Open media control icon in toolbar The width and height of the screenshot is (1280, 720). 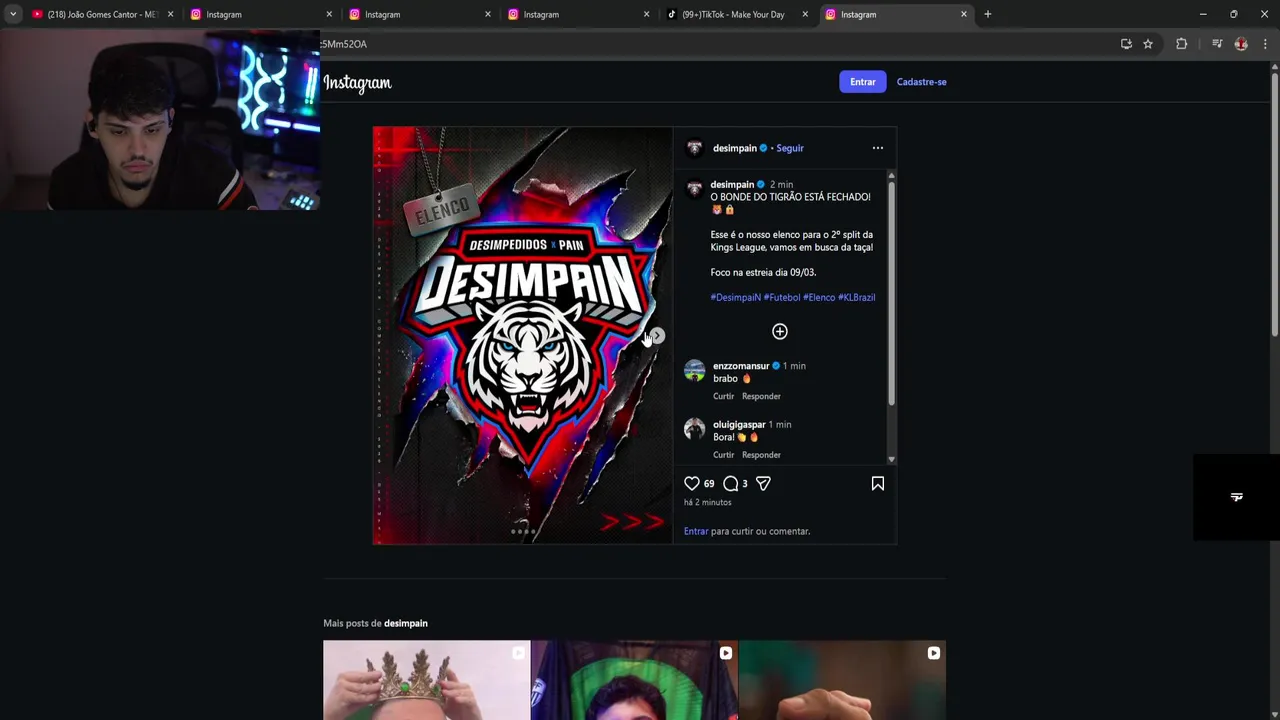tap(1217, 44)
